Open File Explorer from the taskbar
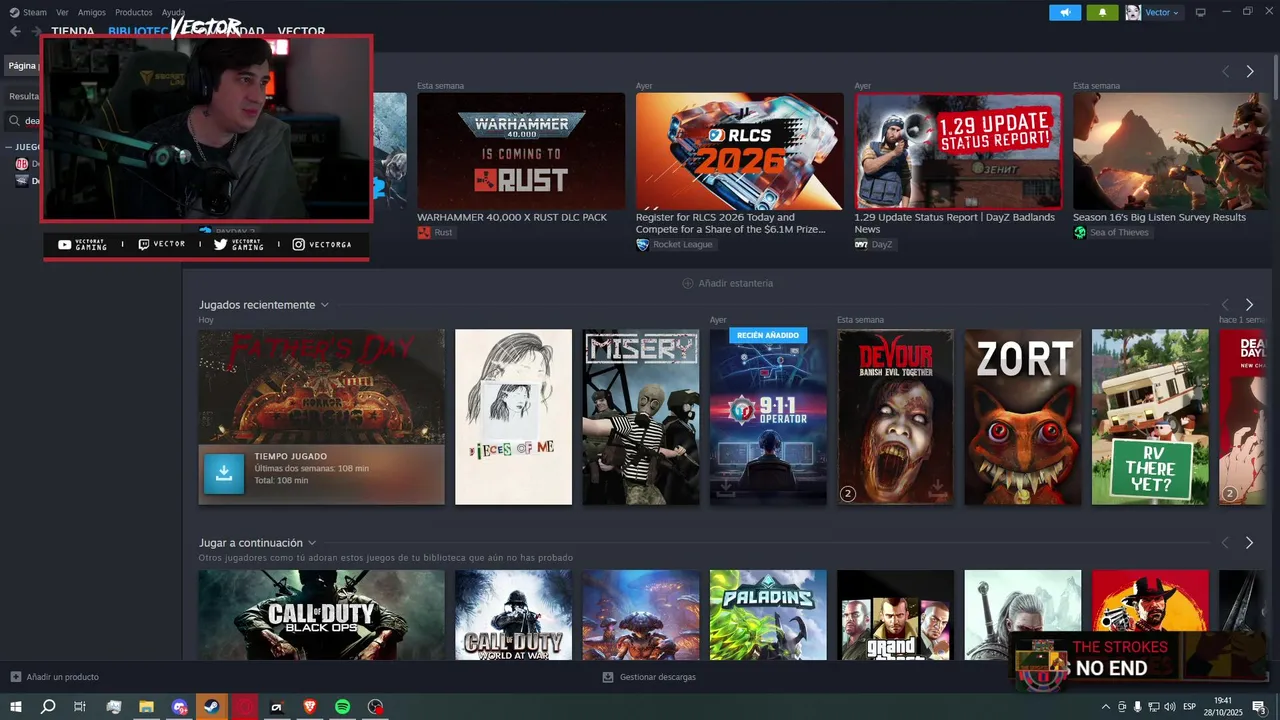Image resolution: width=1280 pixels, height=720 pixels. (x=146, y=707)
